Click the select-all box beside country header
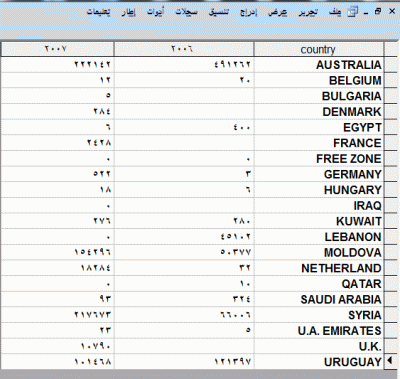This screenshot has height=379, width=400. (390, 49)
